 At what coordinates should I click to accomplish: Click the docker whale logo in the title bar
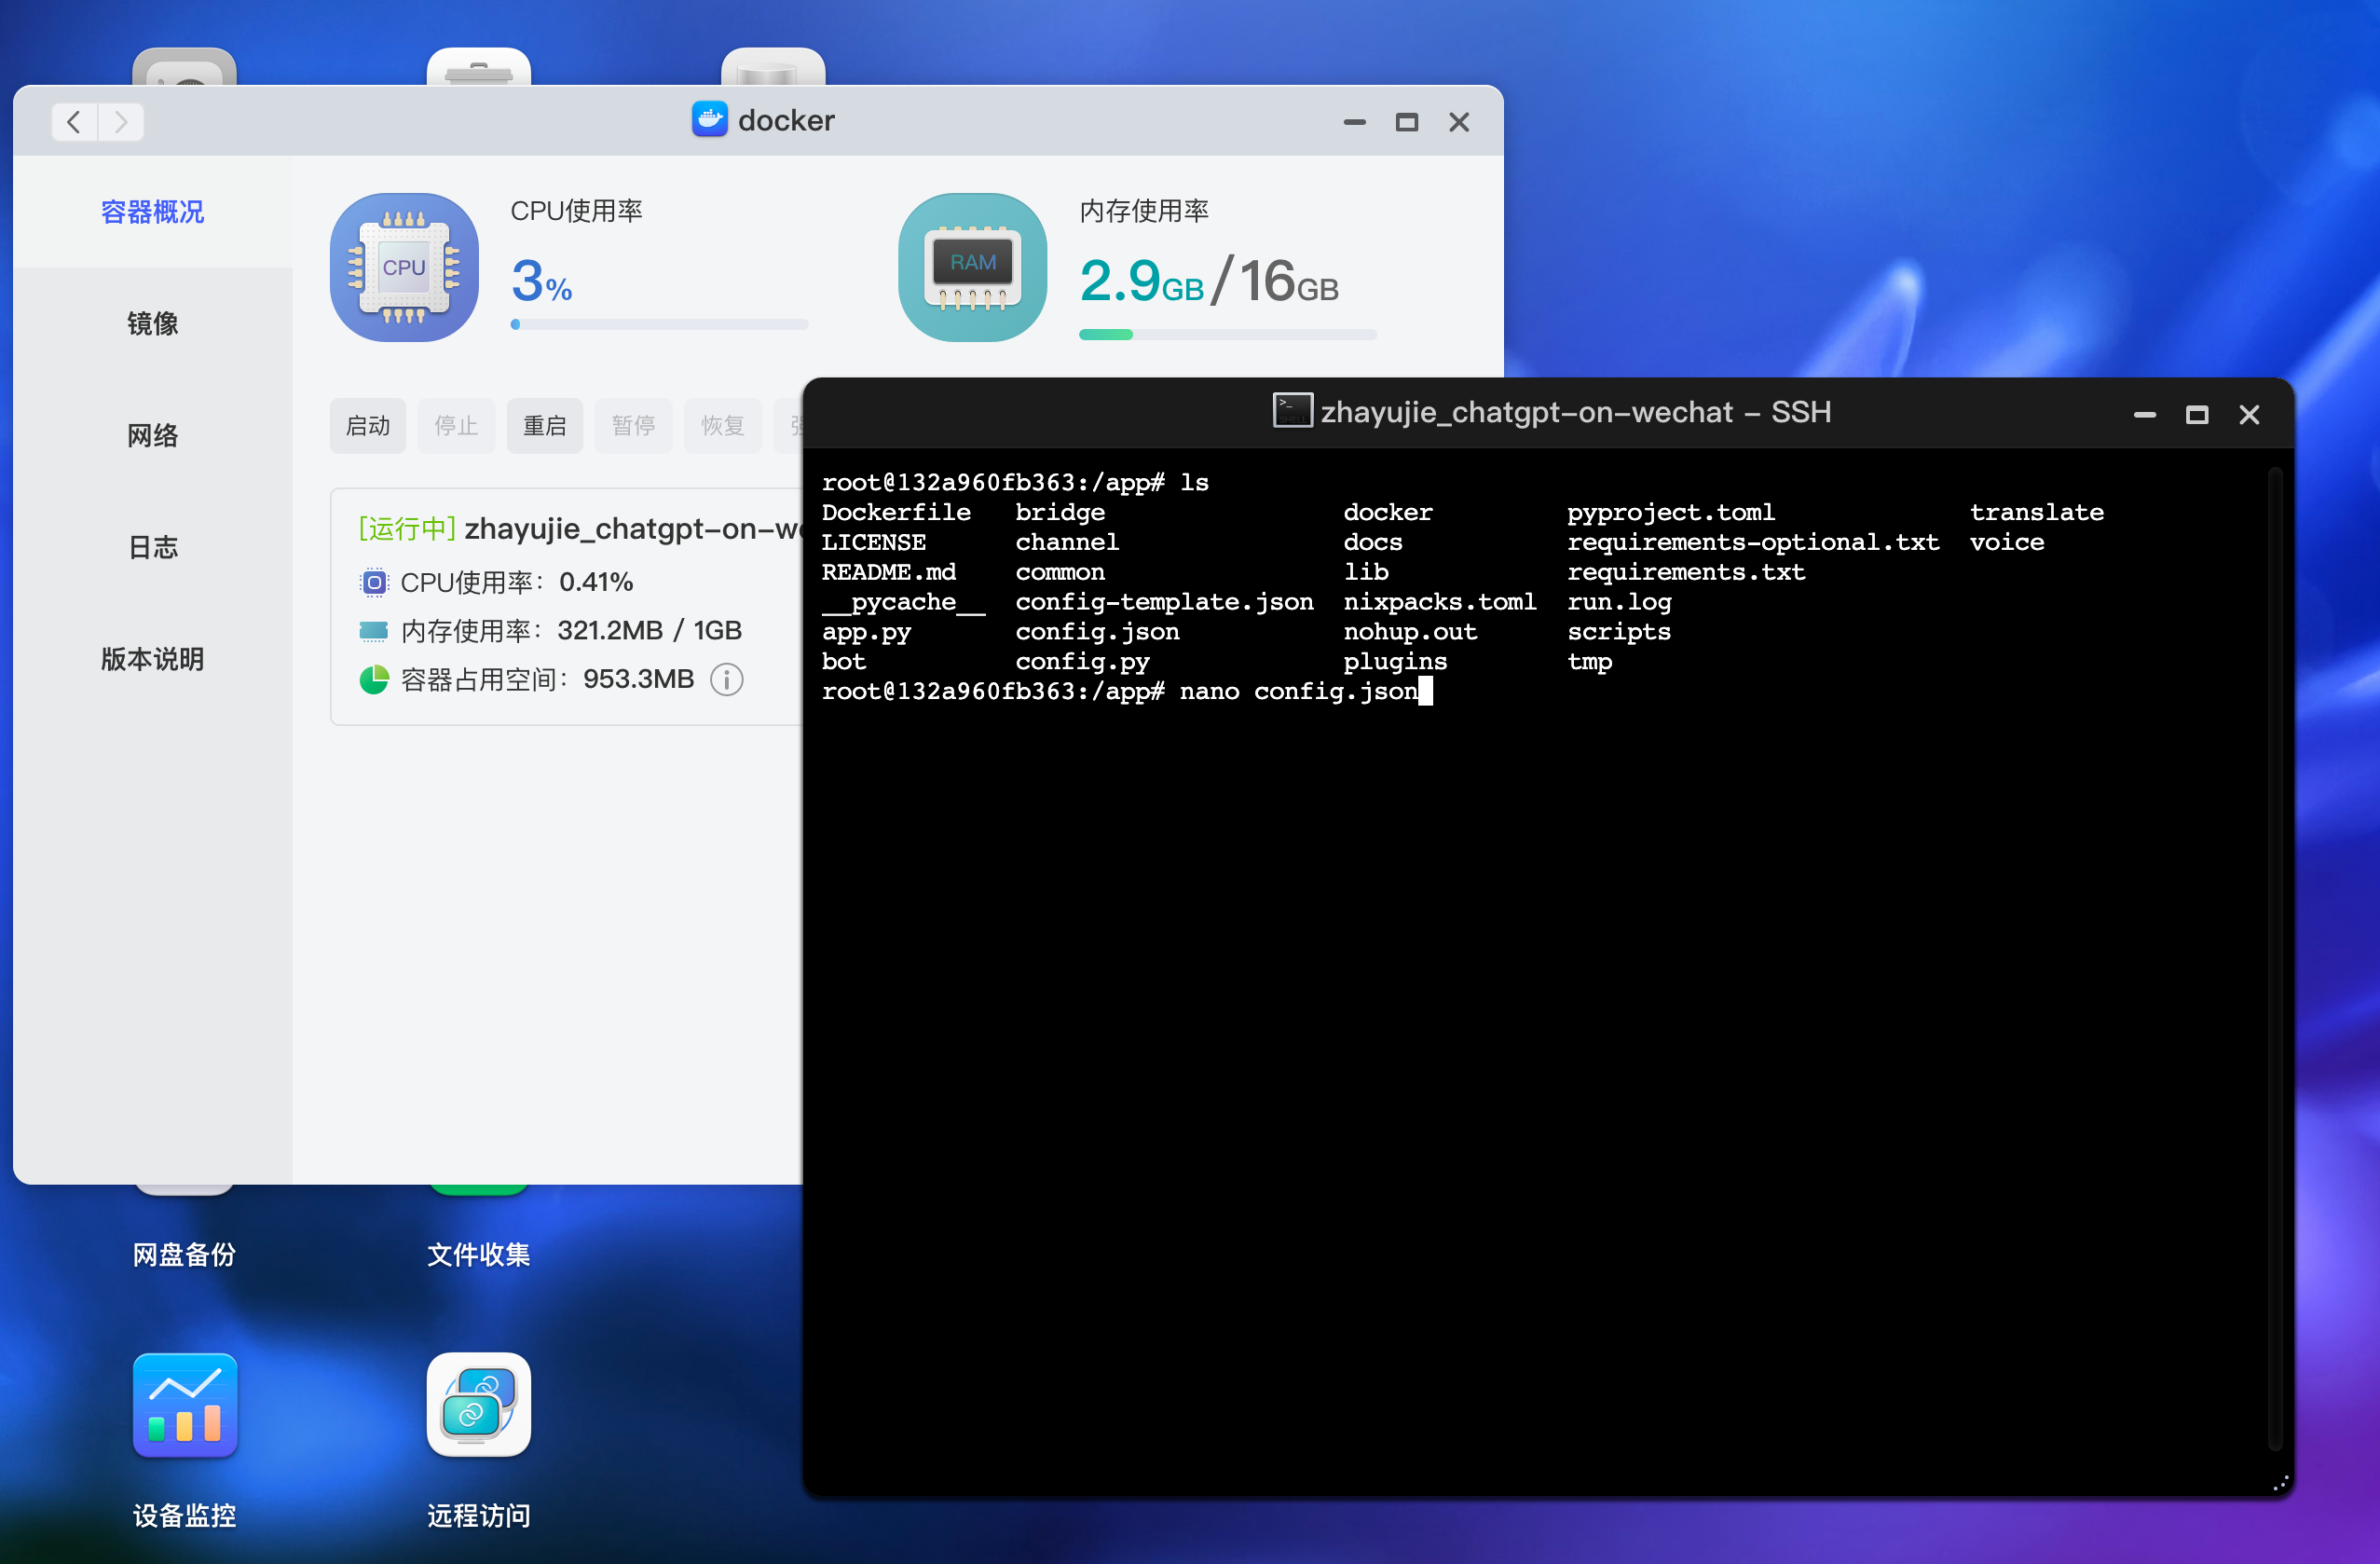point(709,120)
